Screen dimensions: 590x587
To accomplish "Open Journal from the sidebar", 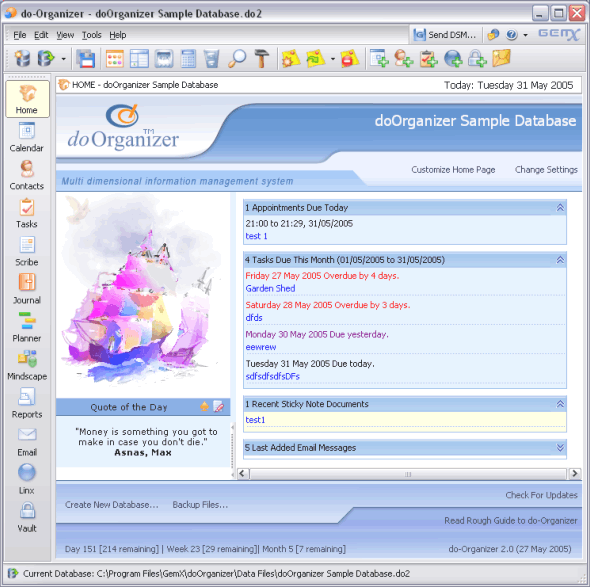I will click(x=27, y=289).
